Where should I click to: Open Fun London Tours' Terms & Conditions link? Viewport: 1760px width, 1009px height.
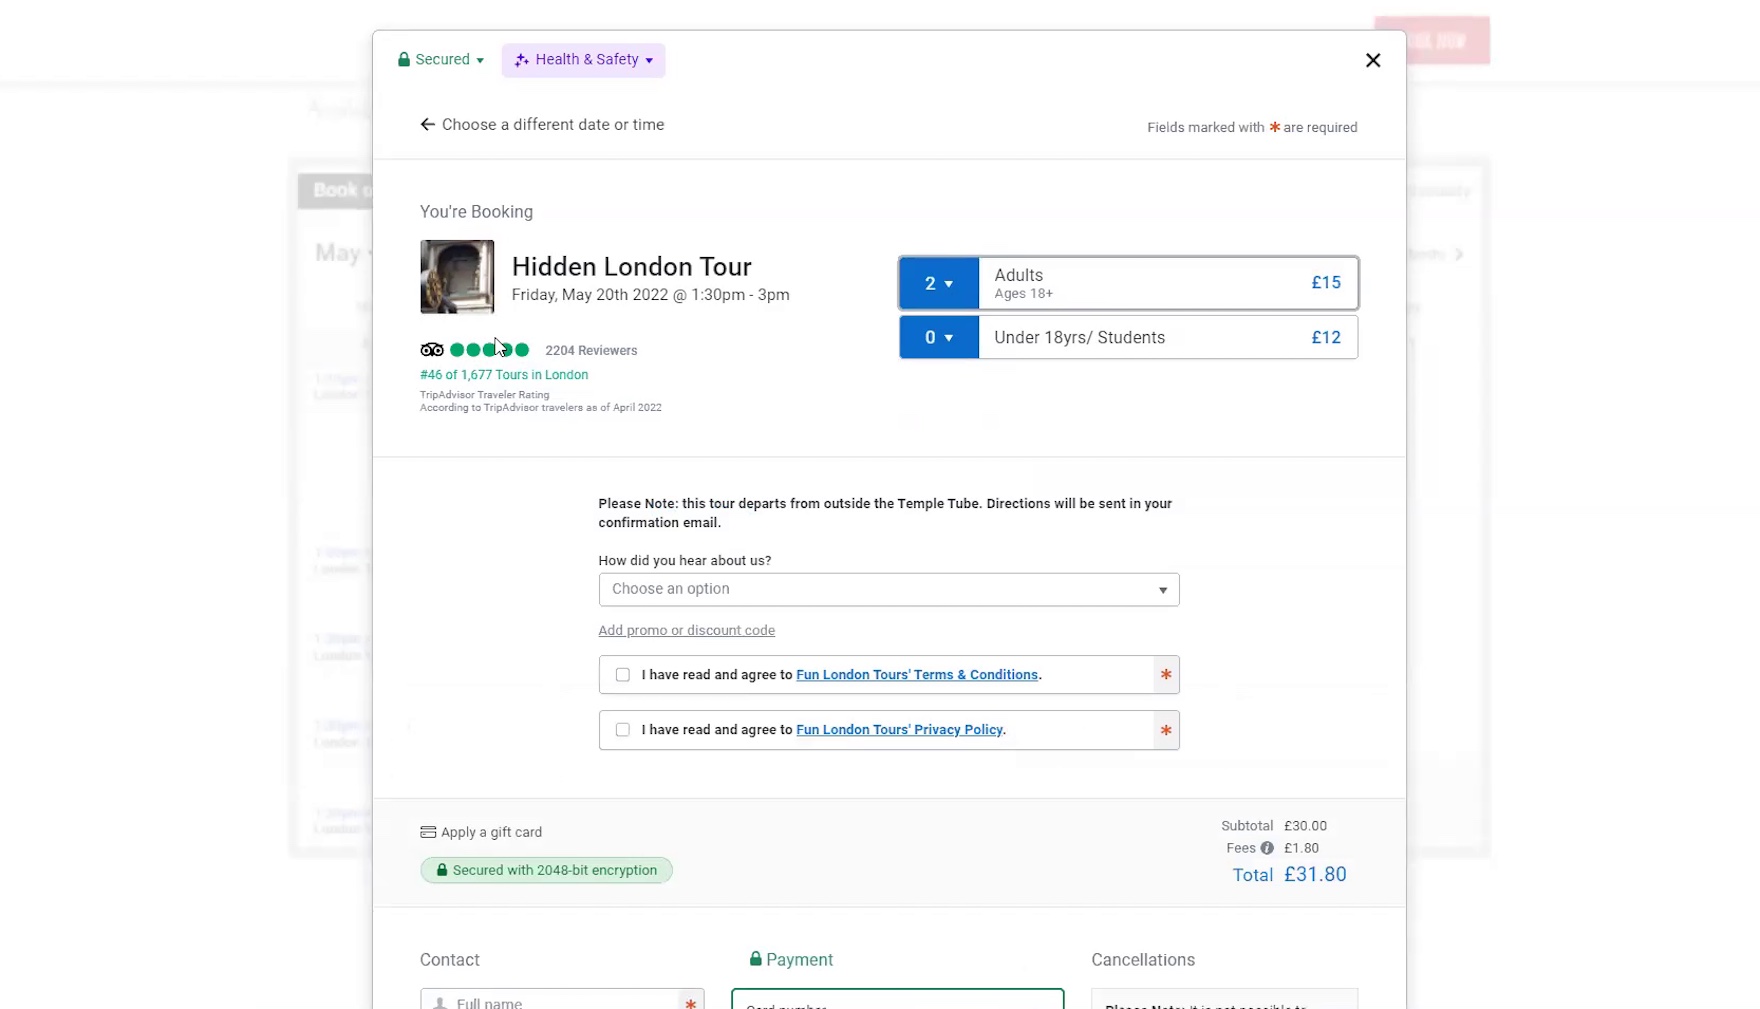[916, 675]
